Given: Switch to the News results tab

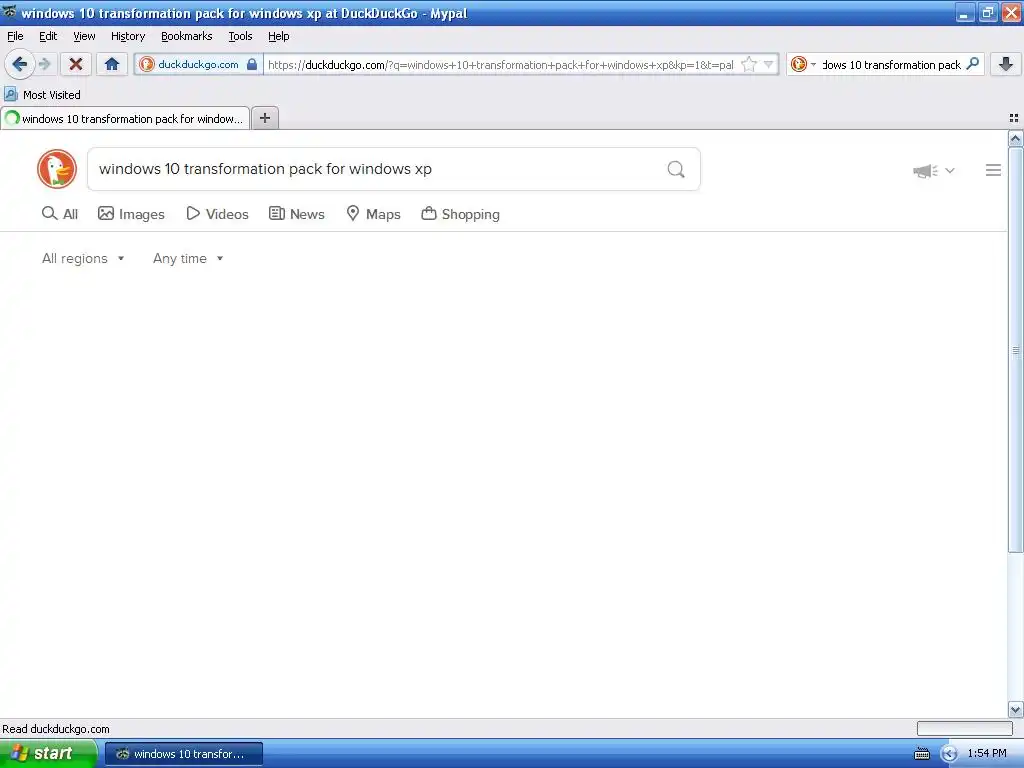Looking at the screenshot, I should [x=297, y=214].
